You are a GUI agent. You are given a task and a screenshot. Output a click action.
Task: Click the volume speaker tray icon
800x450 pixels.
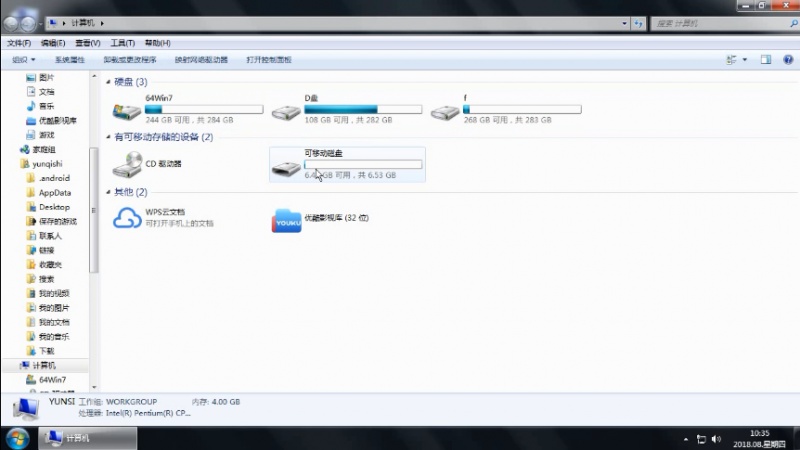click(x=716, y=439)
